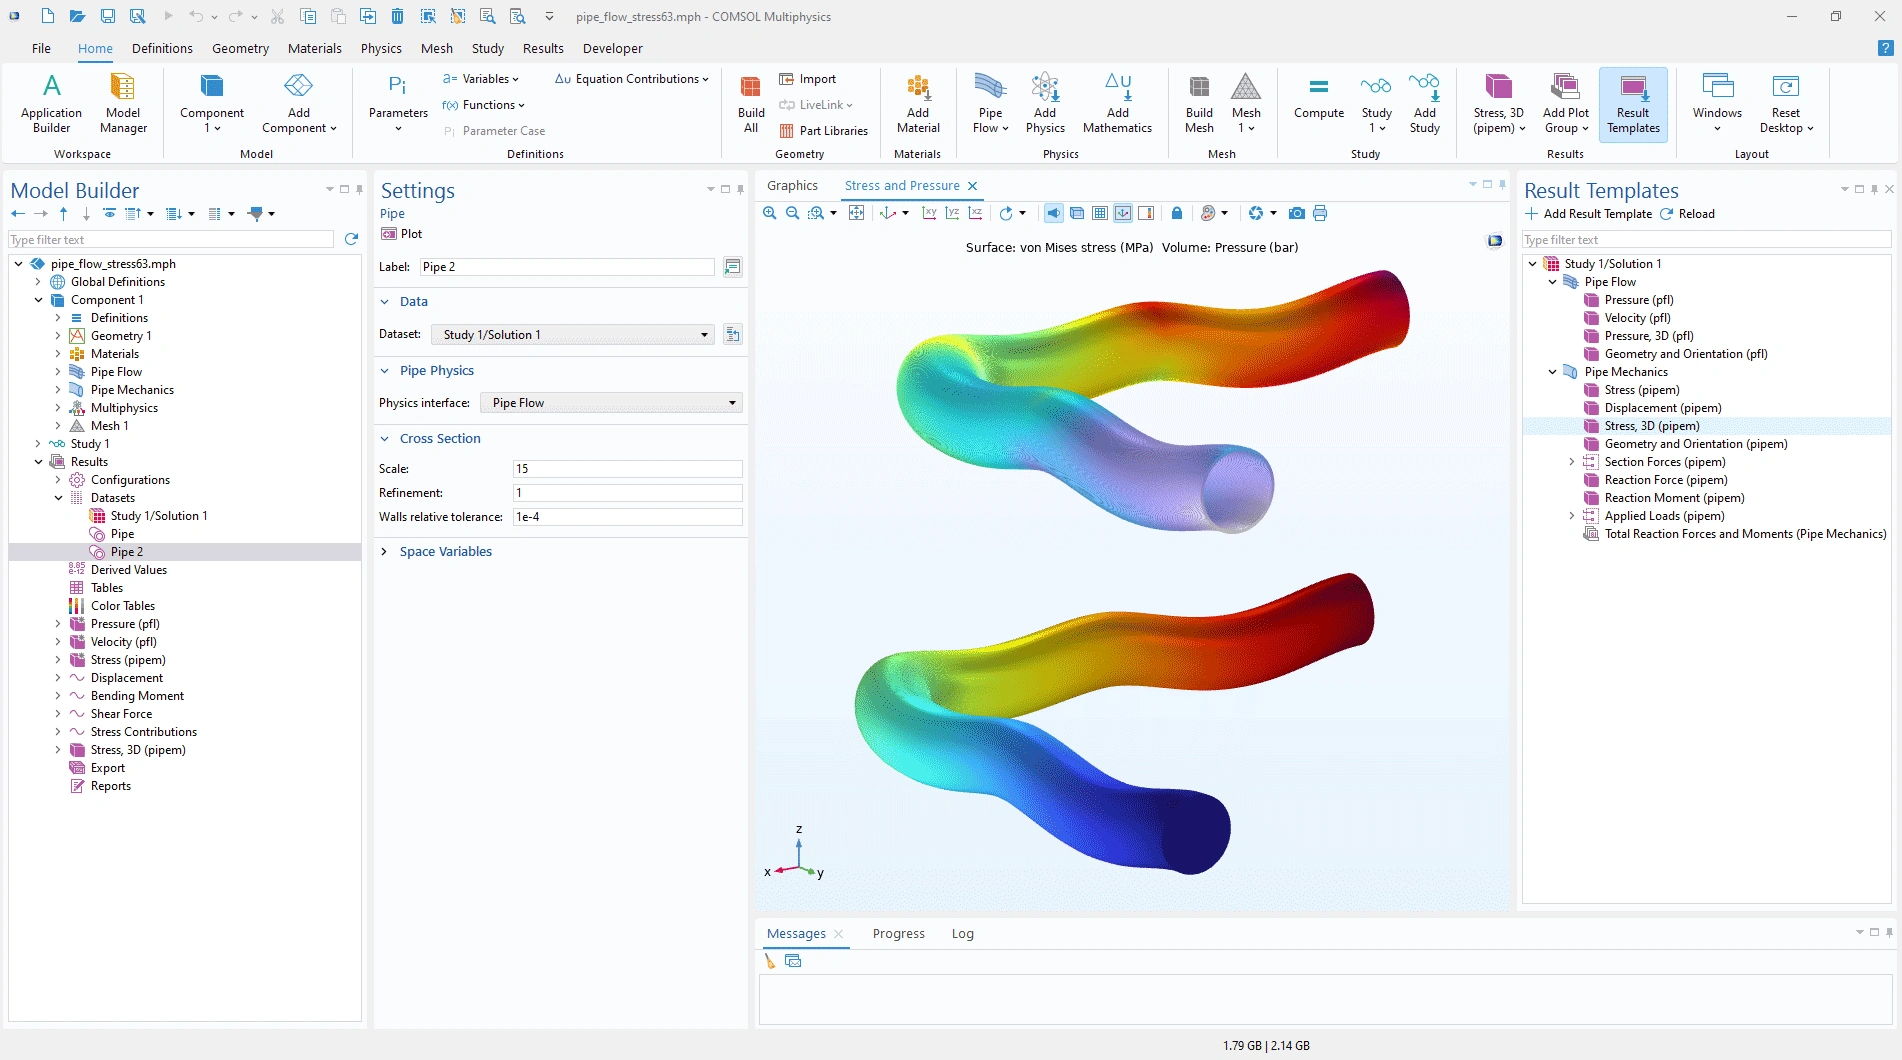Click the Plot icon in Settings
Viewport: 1902px width, 1060px height.
[402, 234]
